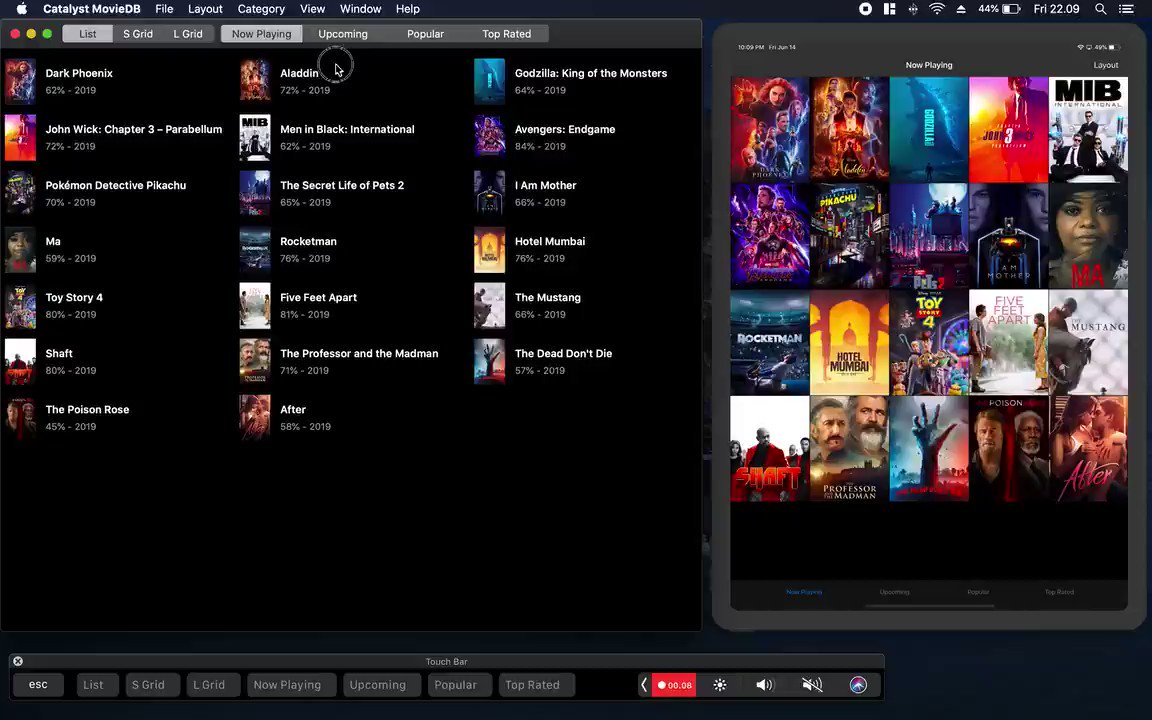Tap Top Rated tab in iPad tab bar
The image size is (1152, 720).
click(x=1059, y=592)
